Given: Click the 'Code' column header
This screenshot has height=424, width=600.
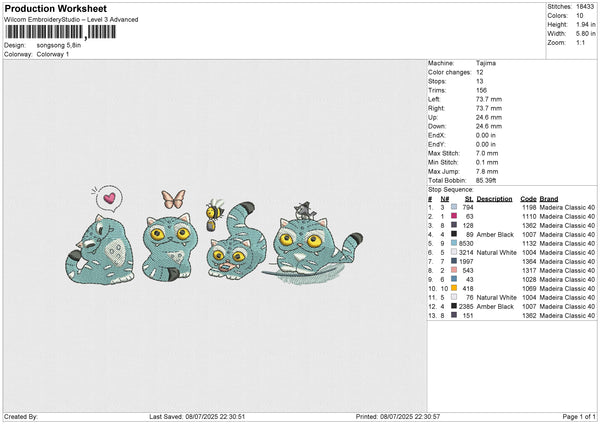Looking at the screenshot, I should click(528, 199).
